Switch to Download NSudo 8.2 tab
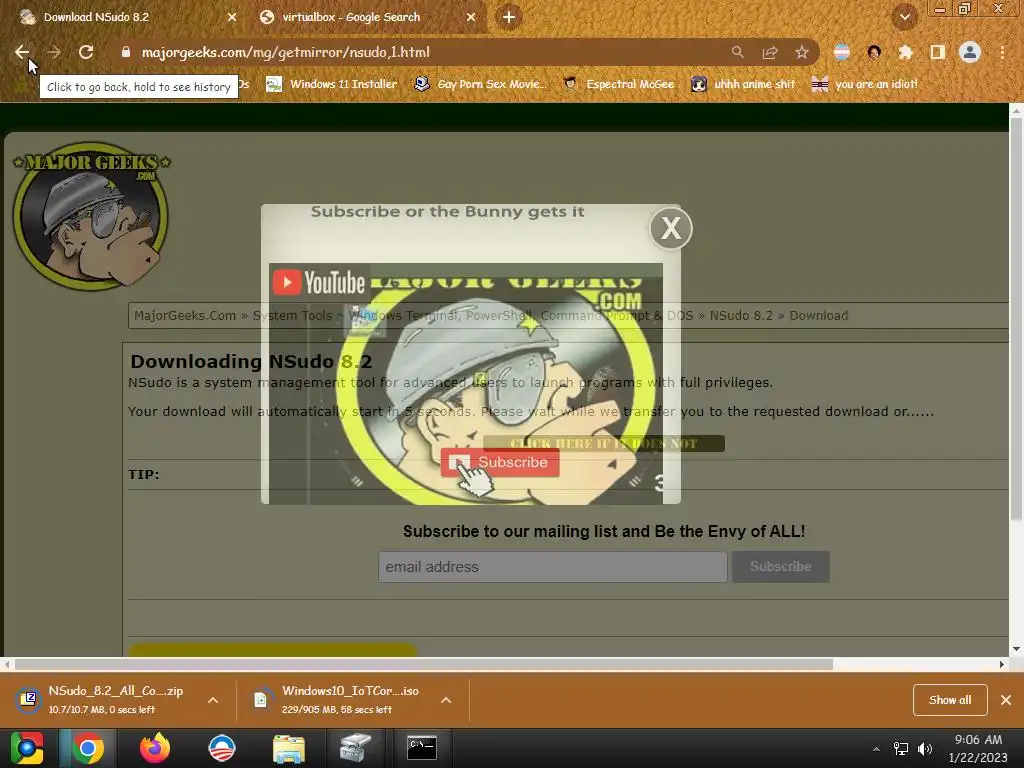1024x768 pixels. 124,17
